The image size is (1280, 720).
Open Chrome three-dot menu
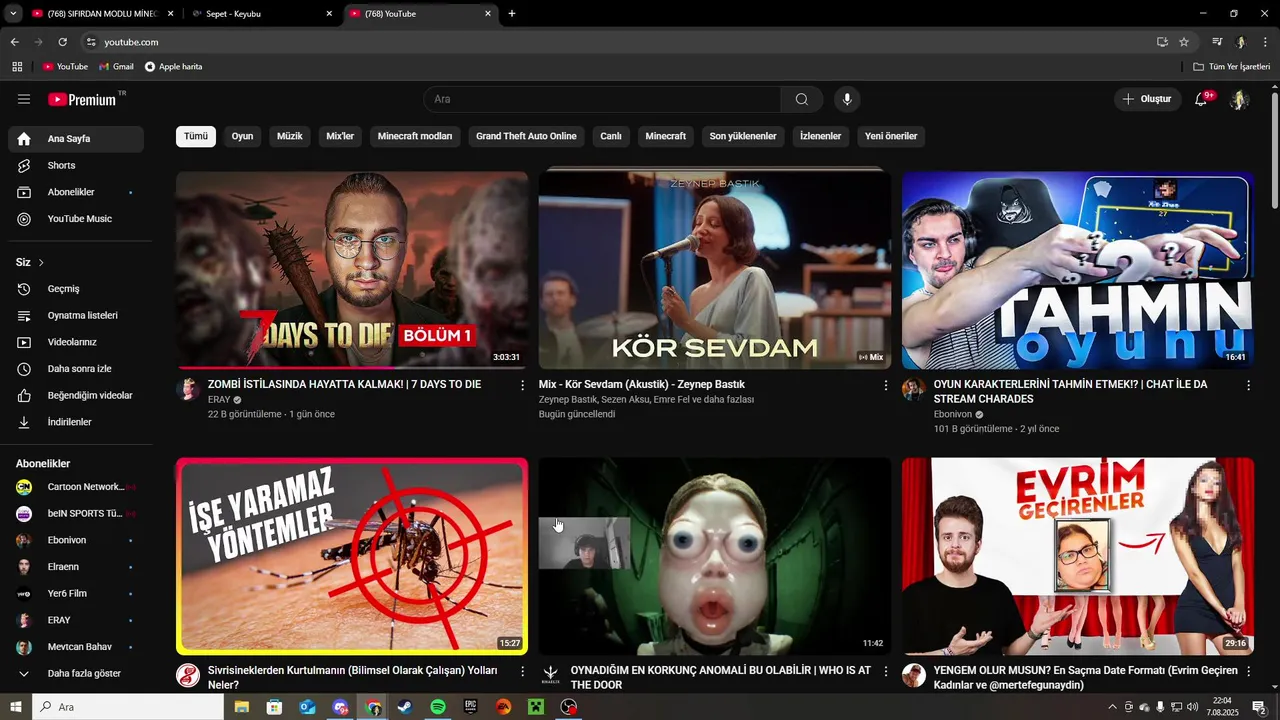(1266, 42)
